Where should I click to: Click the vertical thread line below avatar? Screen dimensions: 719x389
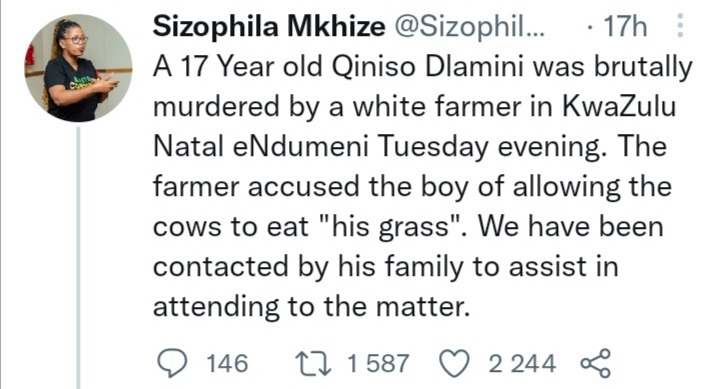pyautogui.click(x=78, y=258)
